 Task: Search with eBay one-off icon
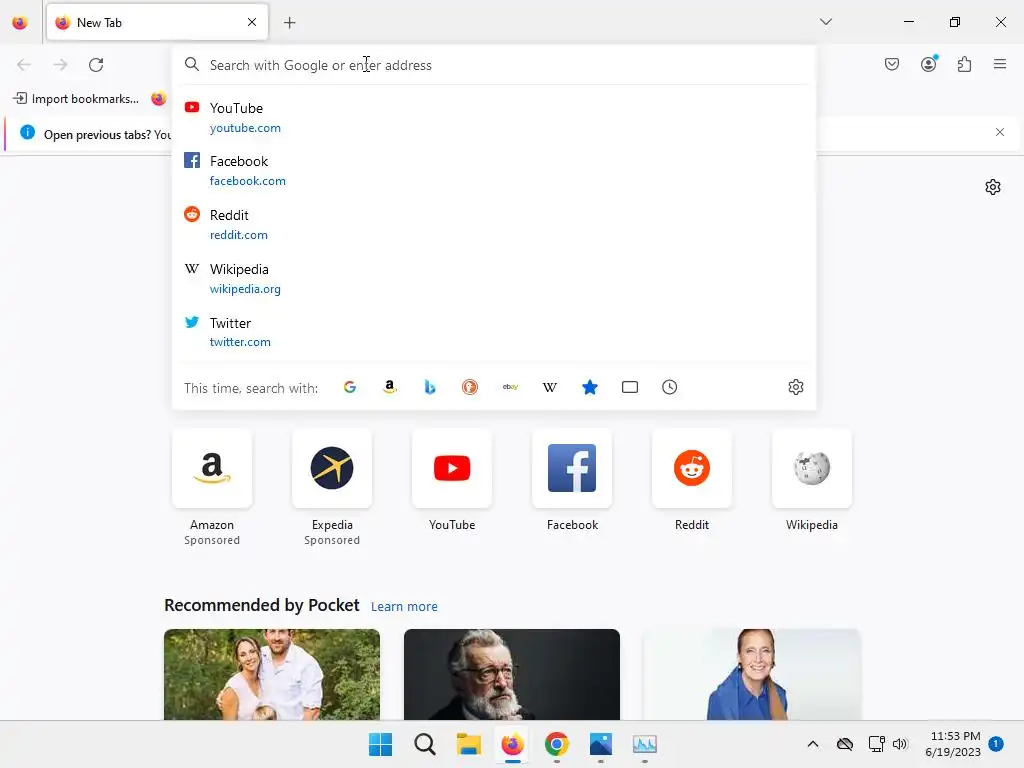[x=510, y=387]
